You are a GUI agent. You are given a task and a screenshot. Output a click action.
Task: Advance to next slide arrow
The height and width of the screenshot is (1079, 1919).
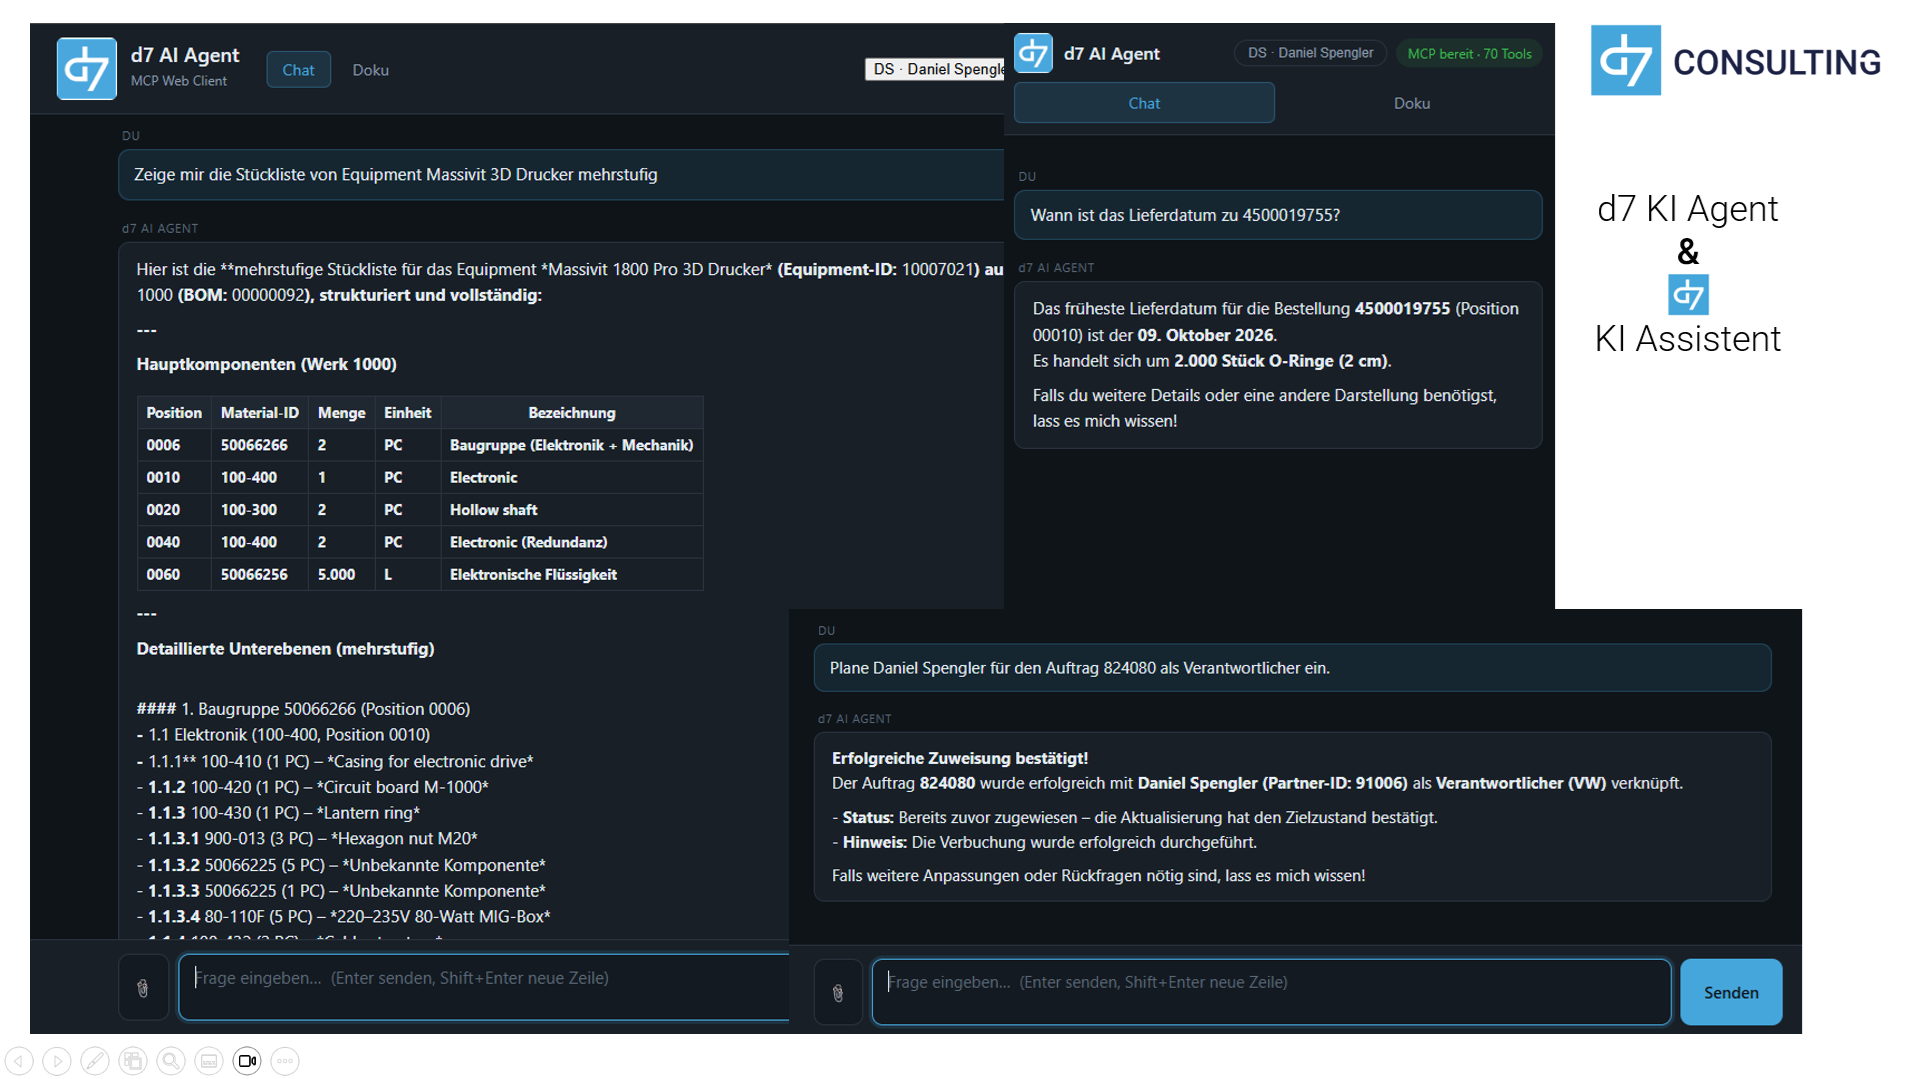pos(57,1061)
